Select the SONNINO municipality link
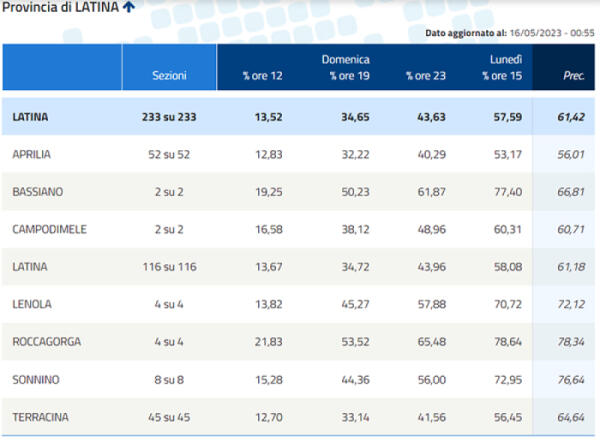Image resolution: width=600 pixels, height=443 pixels. click(34, 379)
